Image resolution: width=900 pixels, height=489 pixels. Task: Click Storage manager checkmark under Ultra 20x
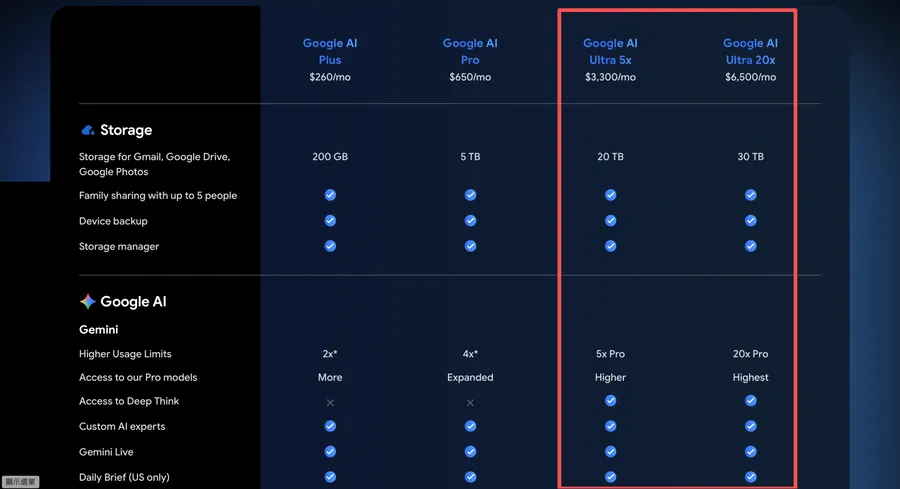click(750, 246)
